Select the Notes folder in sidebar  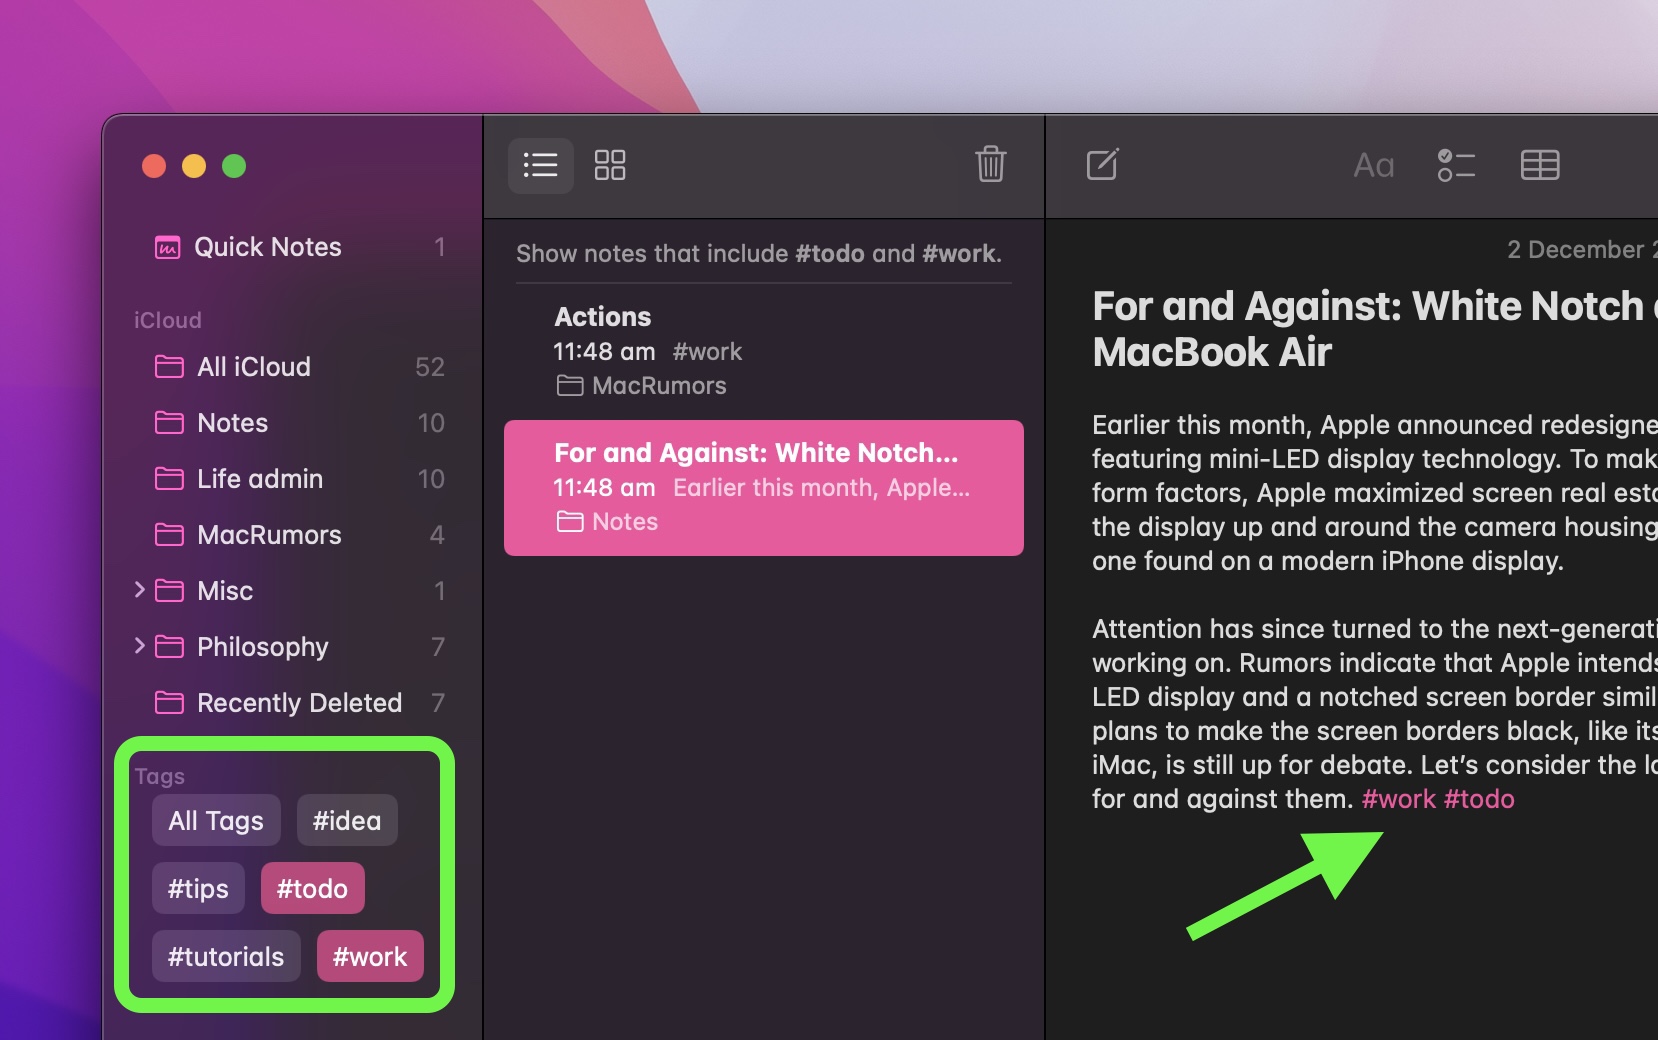point(299,423)
